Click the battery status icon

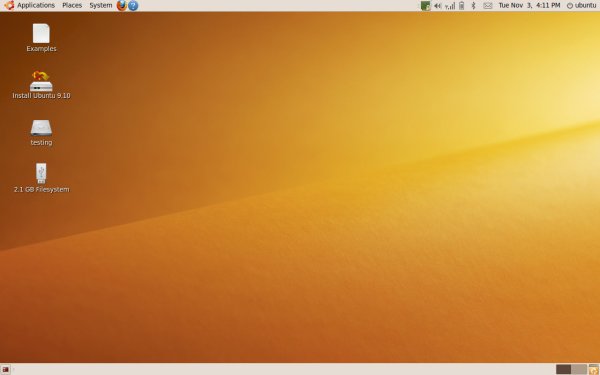[461, 5]
